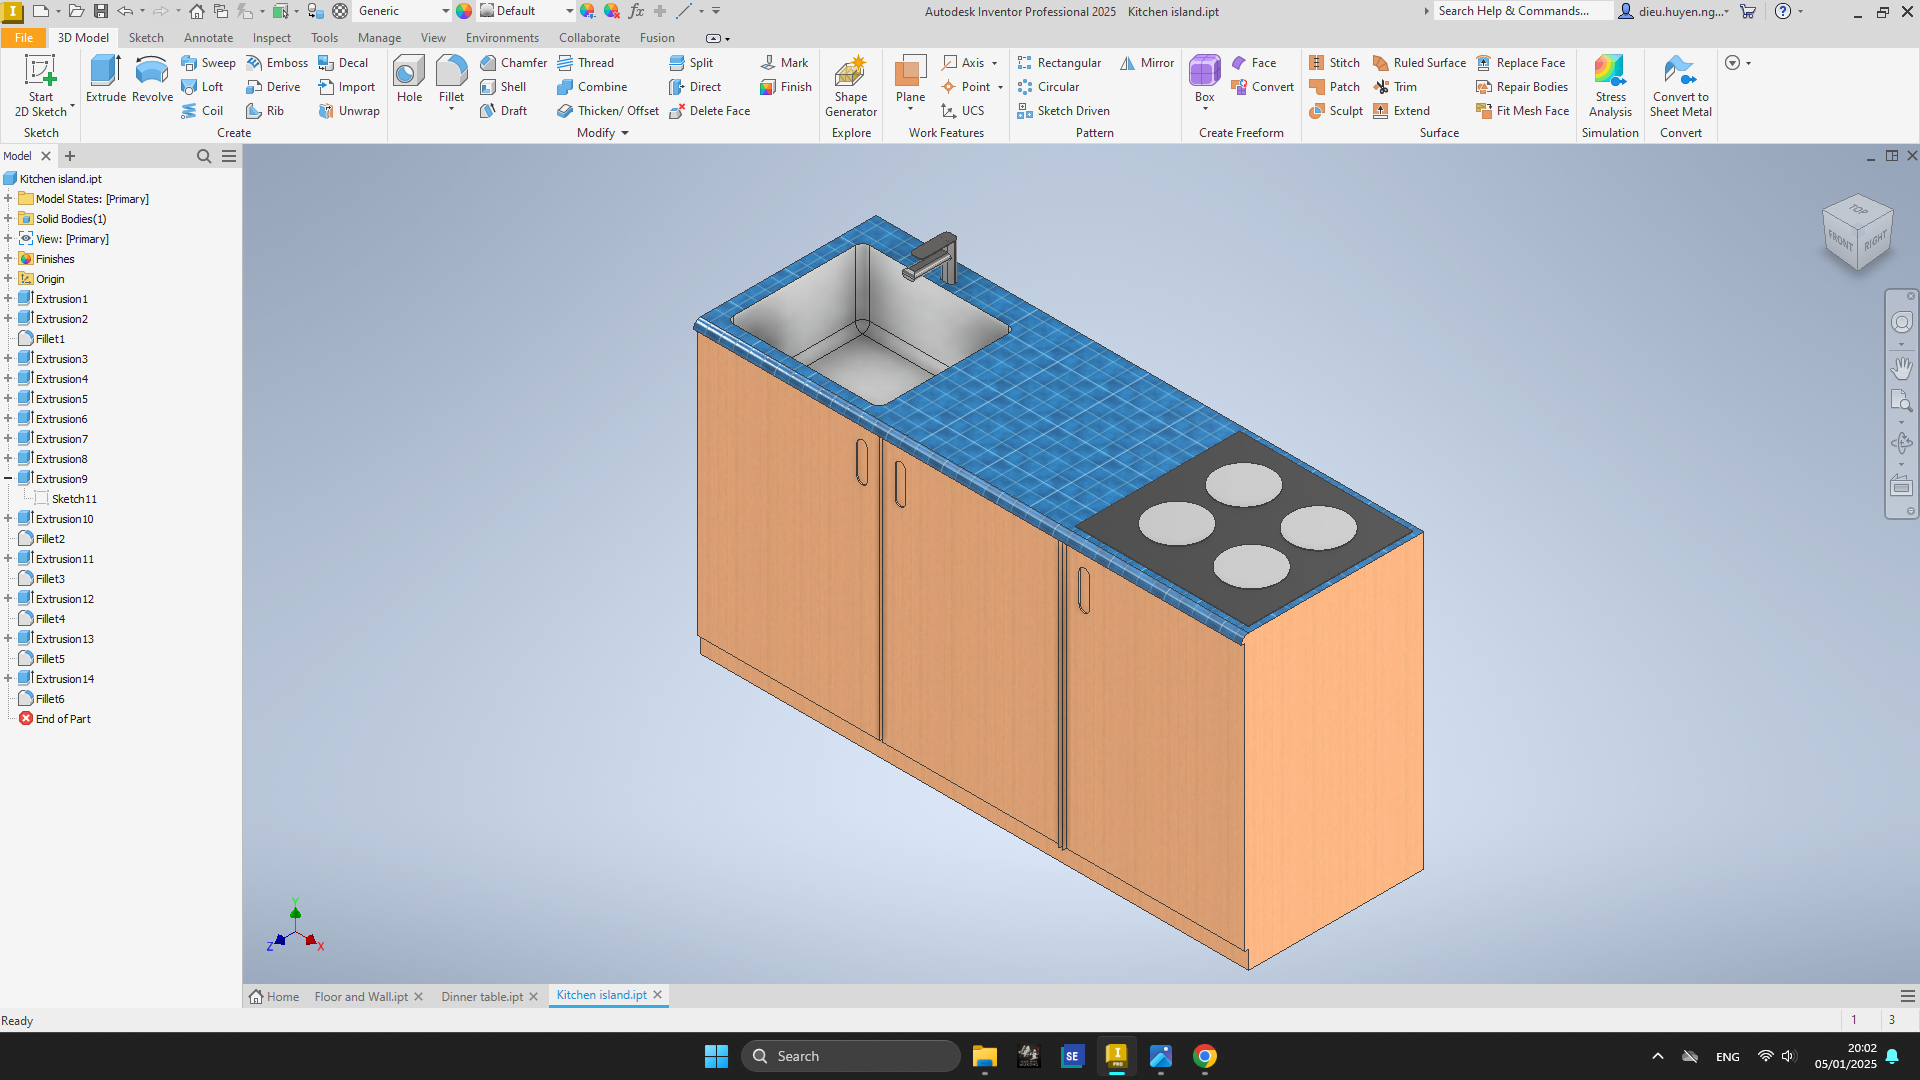Activate the Hole tool
Image resolution: width=1920 pixels, height=1080 pixels.
[x=409, y=80]
